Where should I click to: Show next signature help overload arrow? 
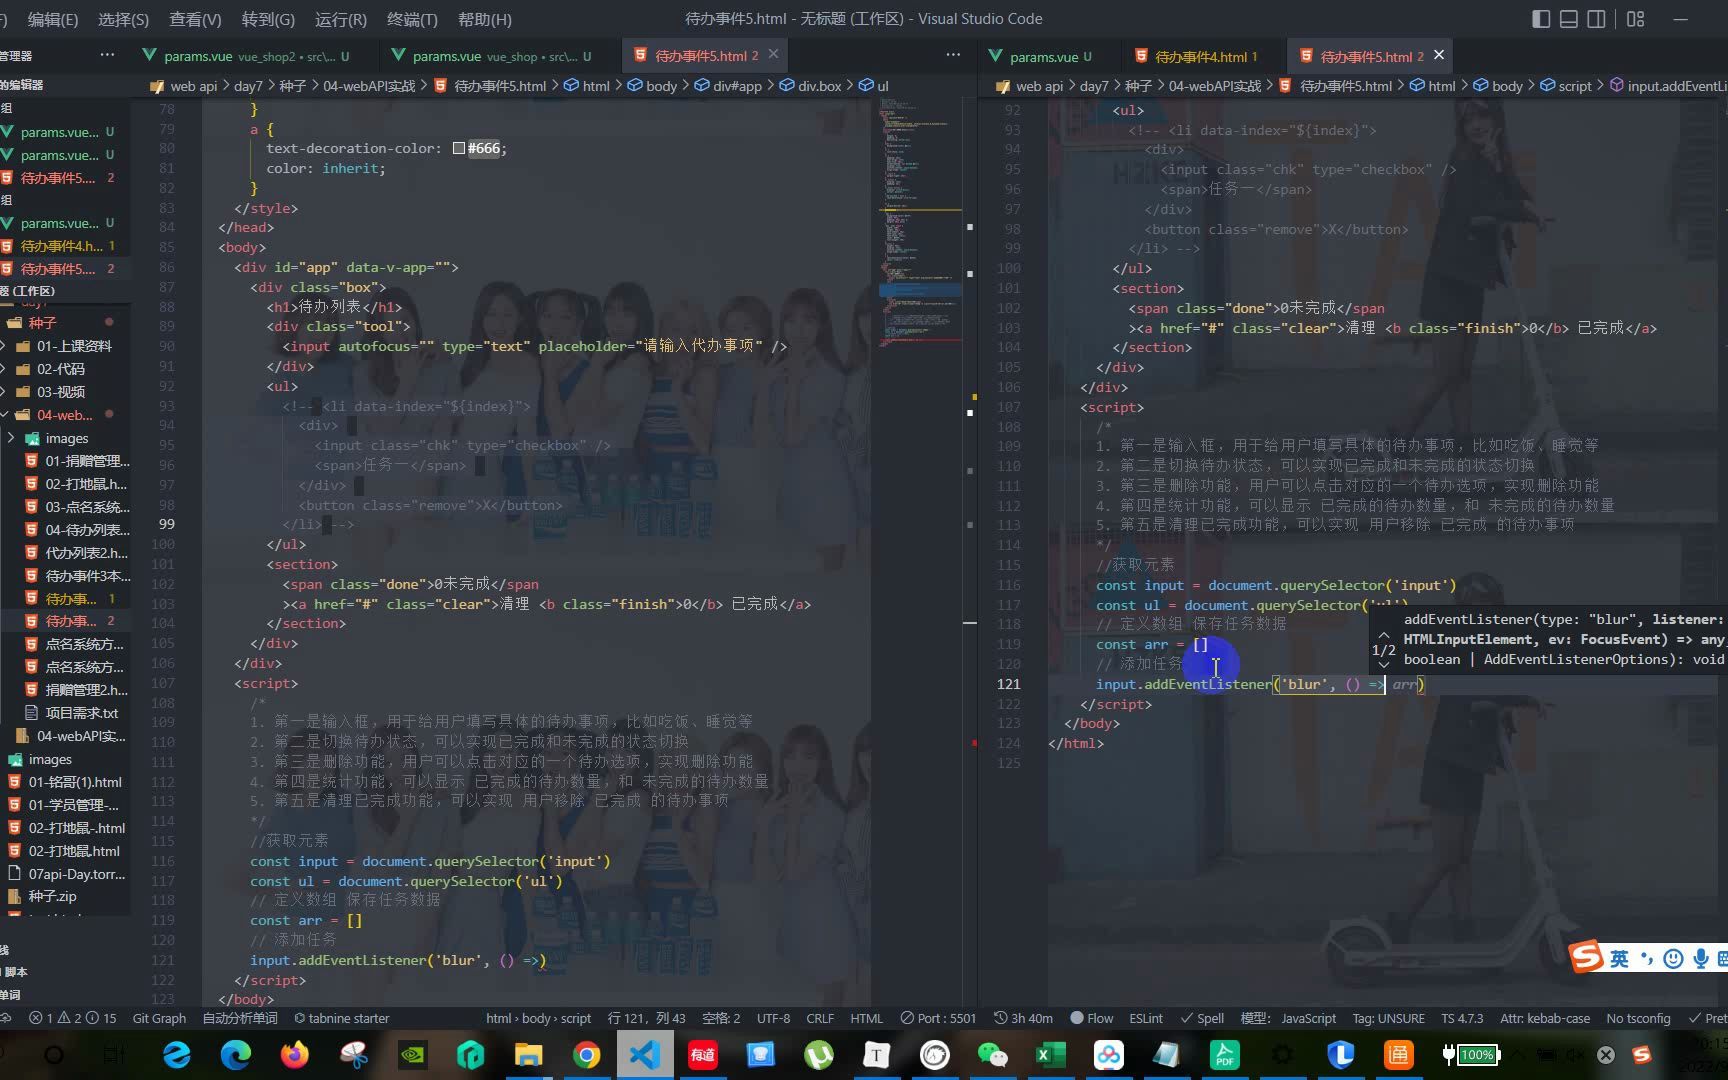pos(1383,664)
